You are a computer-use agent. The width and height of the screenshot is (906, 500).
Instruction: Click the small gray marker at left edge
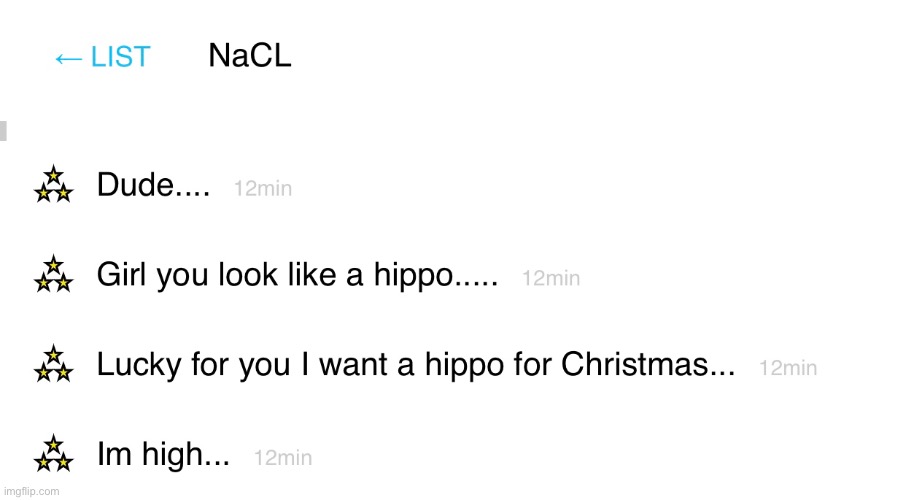(x=3, y=130)
